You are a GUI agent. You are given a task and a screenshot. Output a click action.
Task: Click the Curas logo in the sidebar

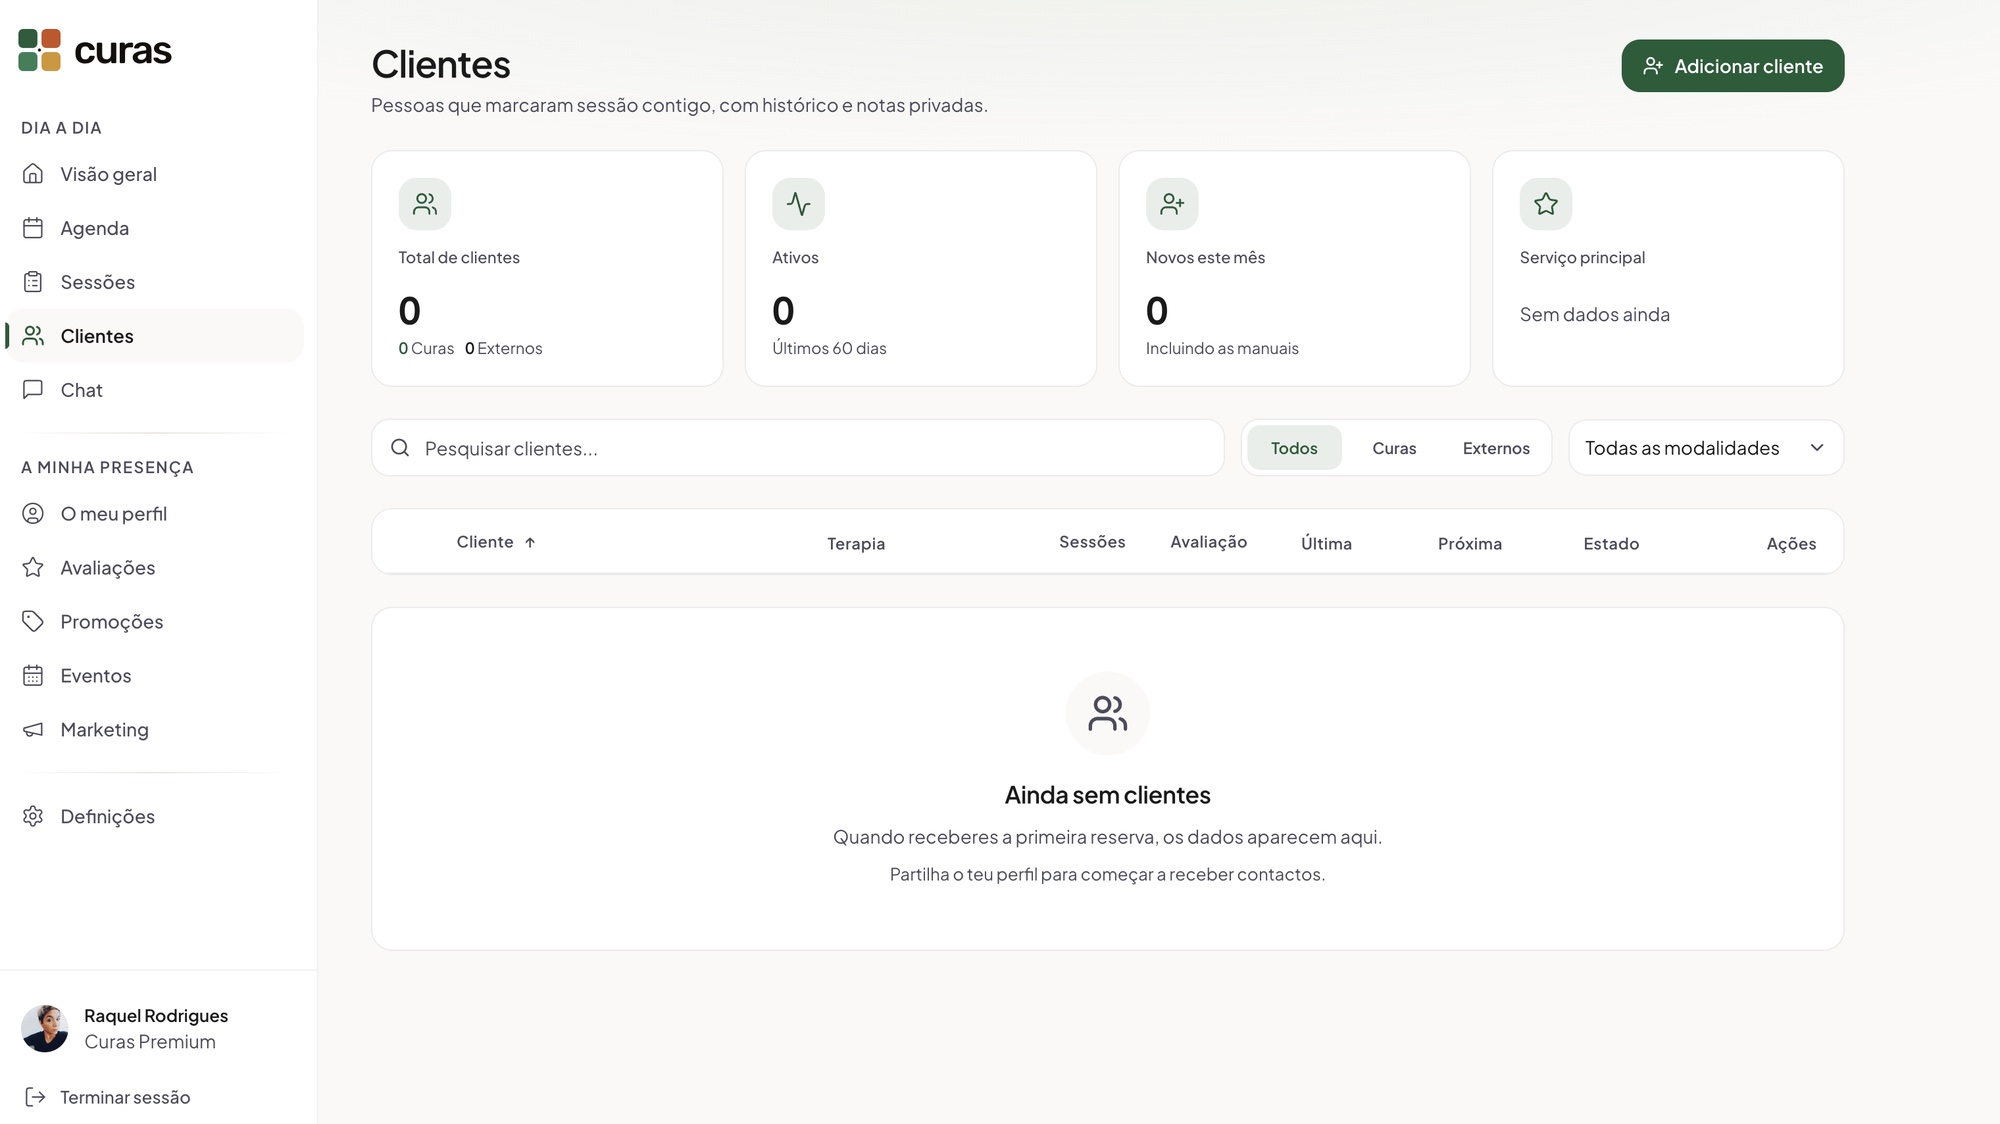click(95, 50)
